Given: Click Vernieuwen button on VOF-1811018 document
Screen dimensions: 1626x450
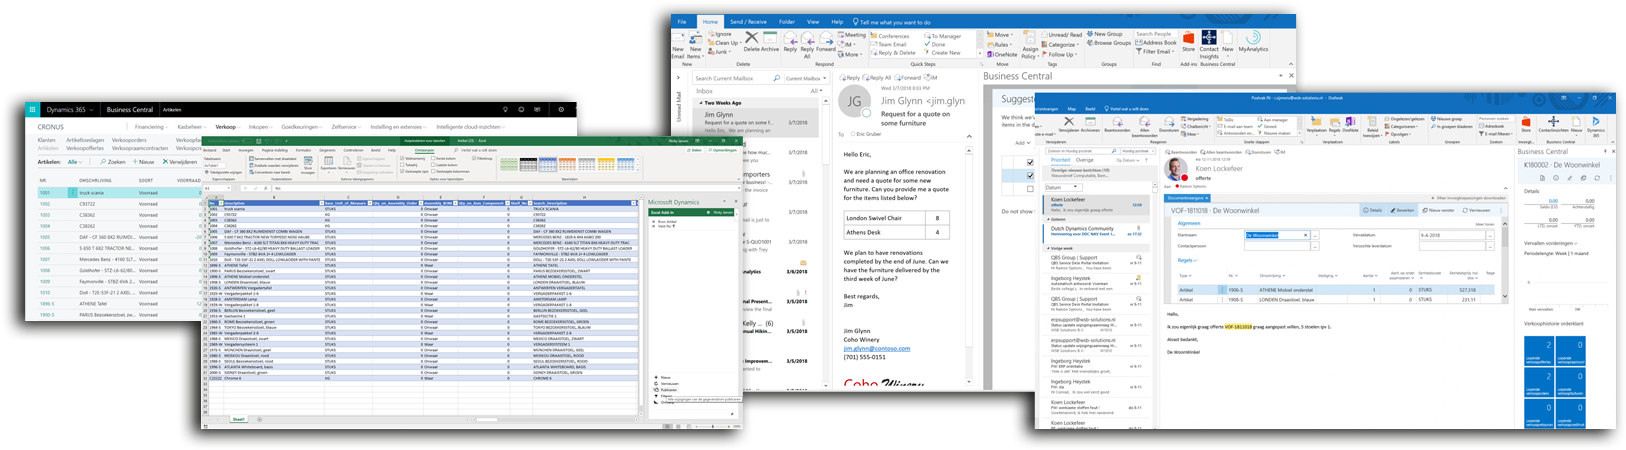Looking at the screenshot, I should (x=1475, y=210).
